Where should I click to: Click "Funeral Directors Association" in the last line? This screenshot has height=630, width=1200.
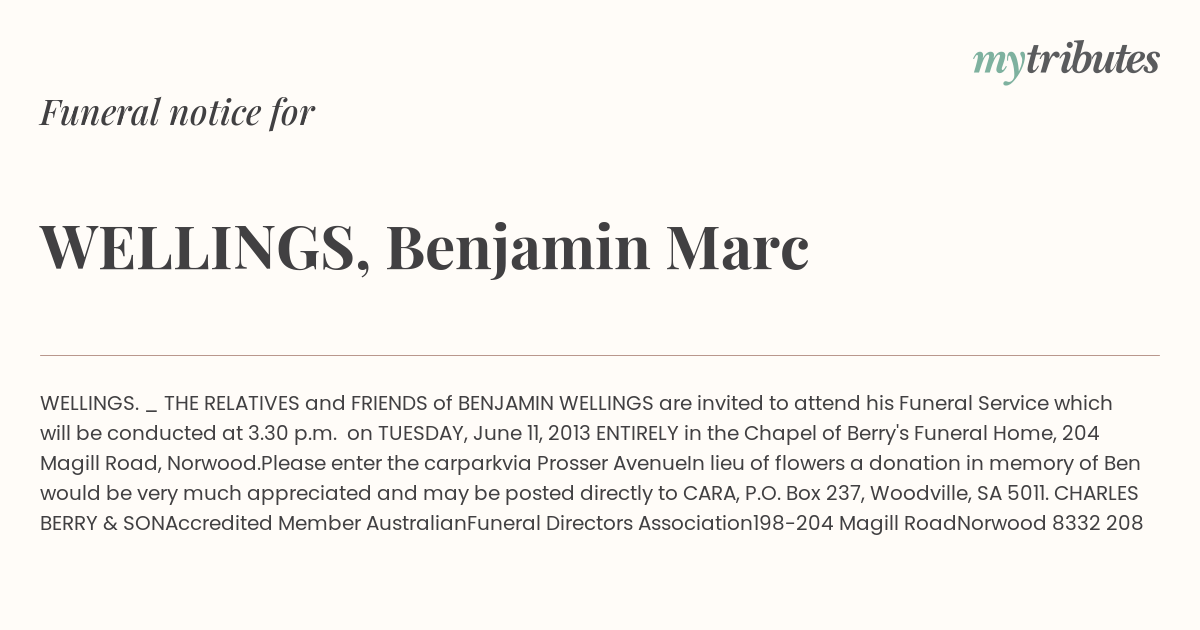pos(609,524)
